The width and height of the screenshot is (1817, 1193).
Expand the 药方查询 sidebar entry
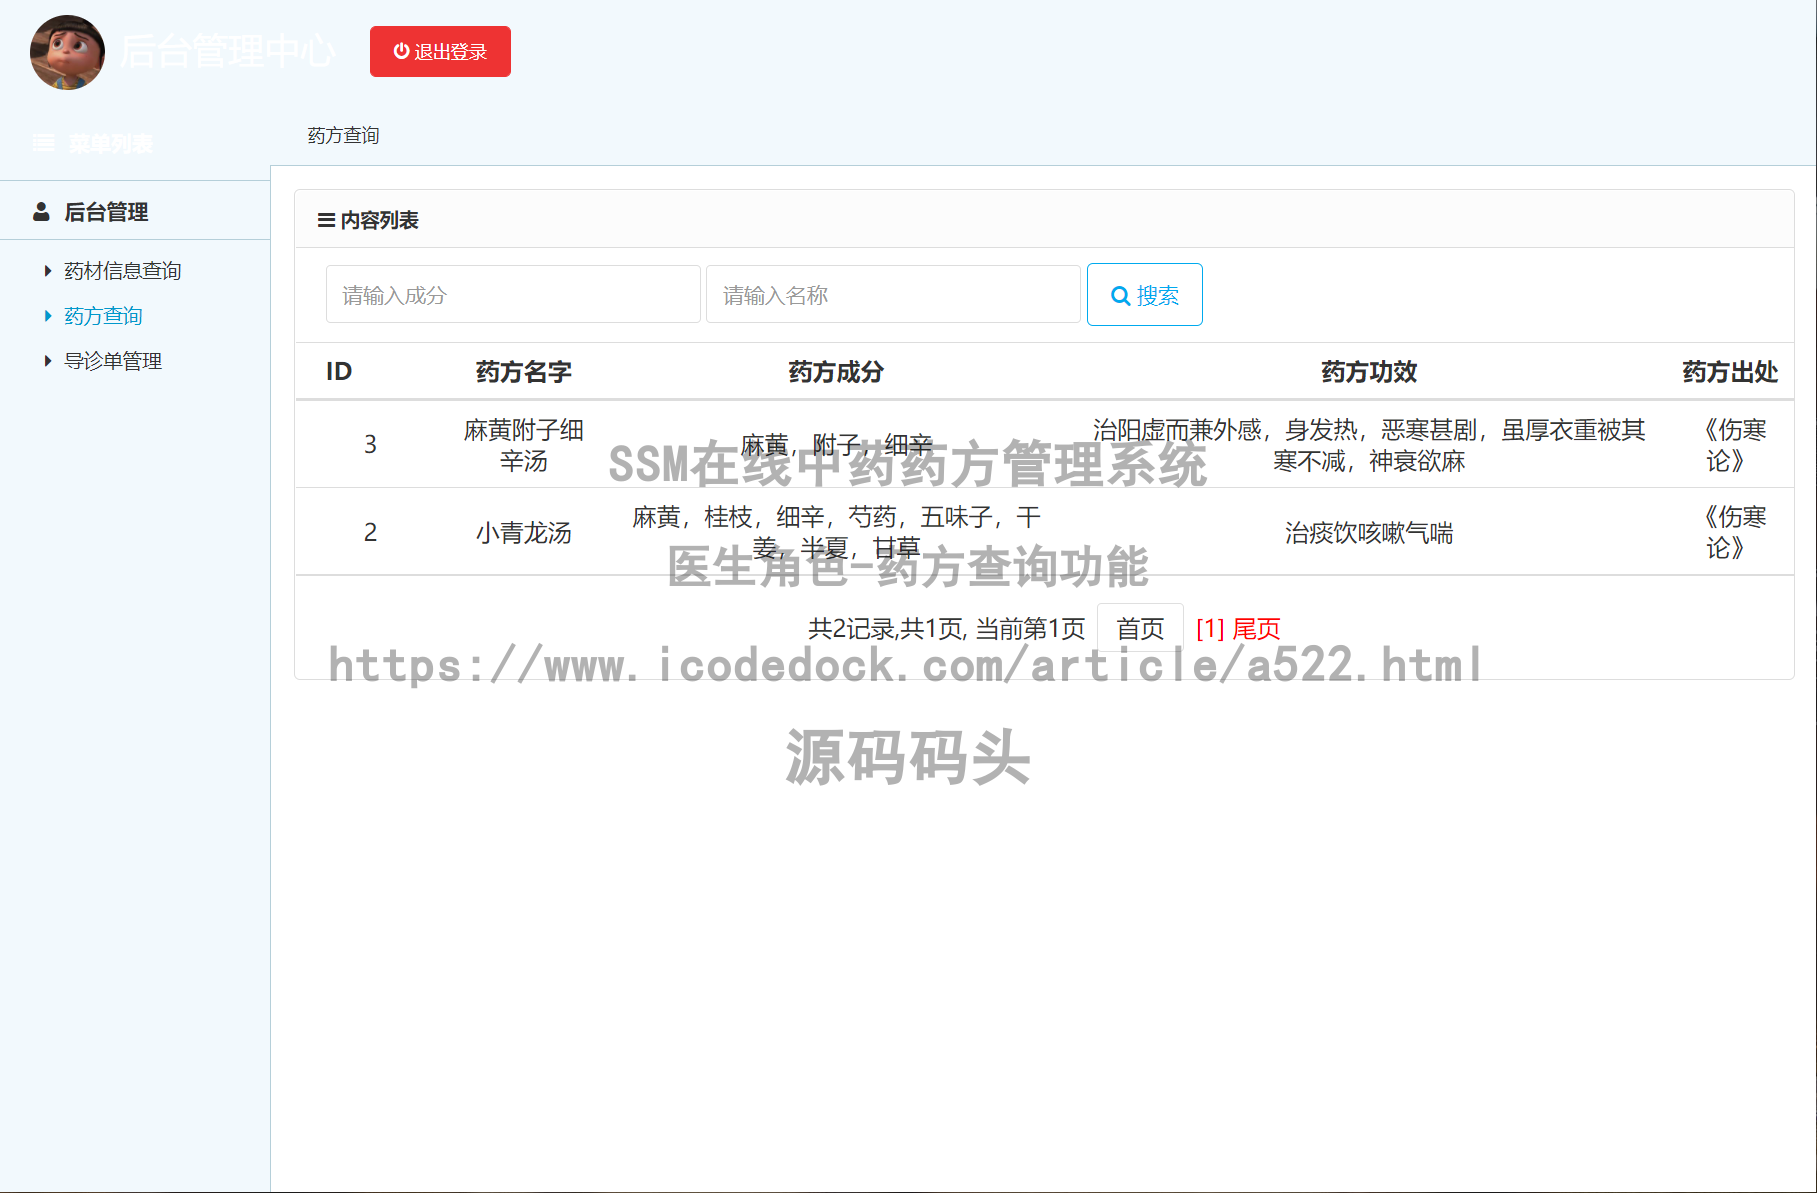click(103, 315)
